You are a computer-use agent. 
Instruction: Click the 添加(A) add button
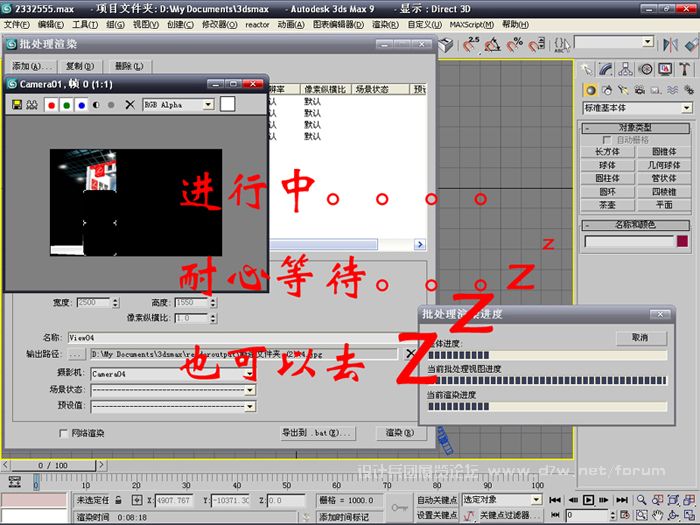coord(30,66)
